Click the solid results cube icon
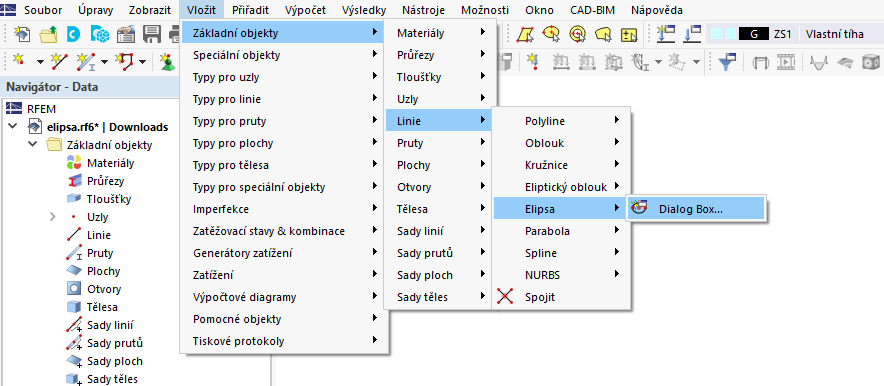The width and height of the screenshot is (884, 386). pyautogui.click(x=871, y=61)
